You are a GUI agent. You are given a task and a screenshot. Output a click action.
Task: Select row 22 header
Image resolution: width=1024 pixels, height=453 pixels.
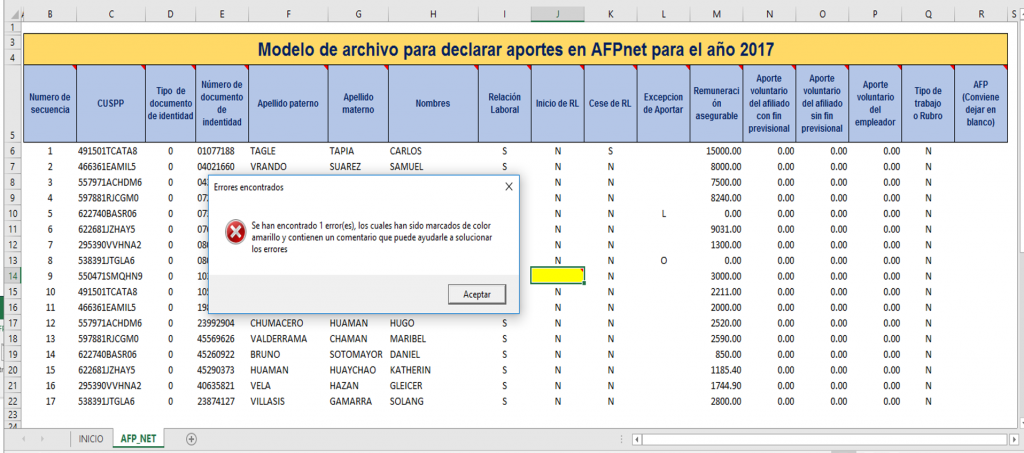pyautogui.click(x=12, y=401)
